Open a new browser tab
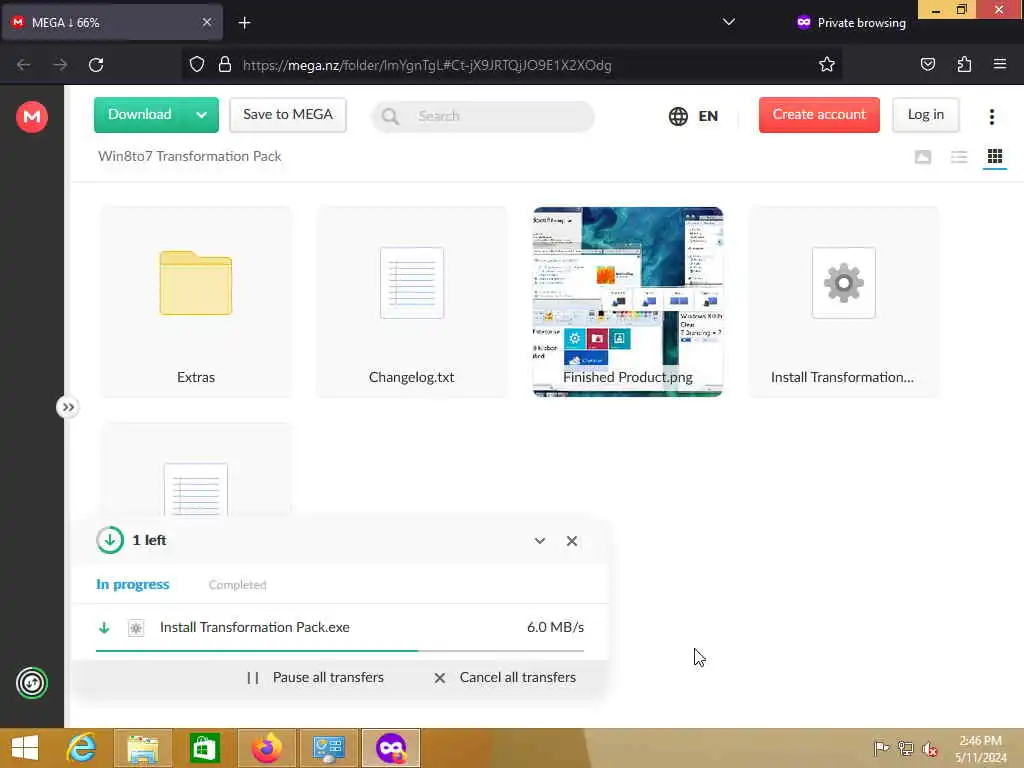 [244, 23]
